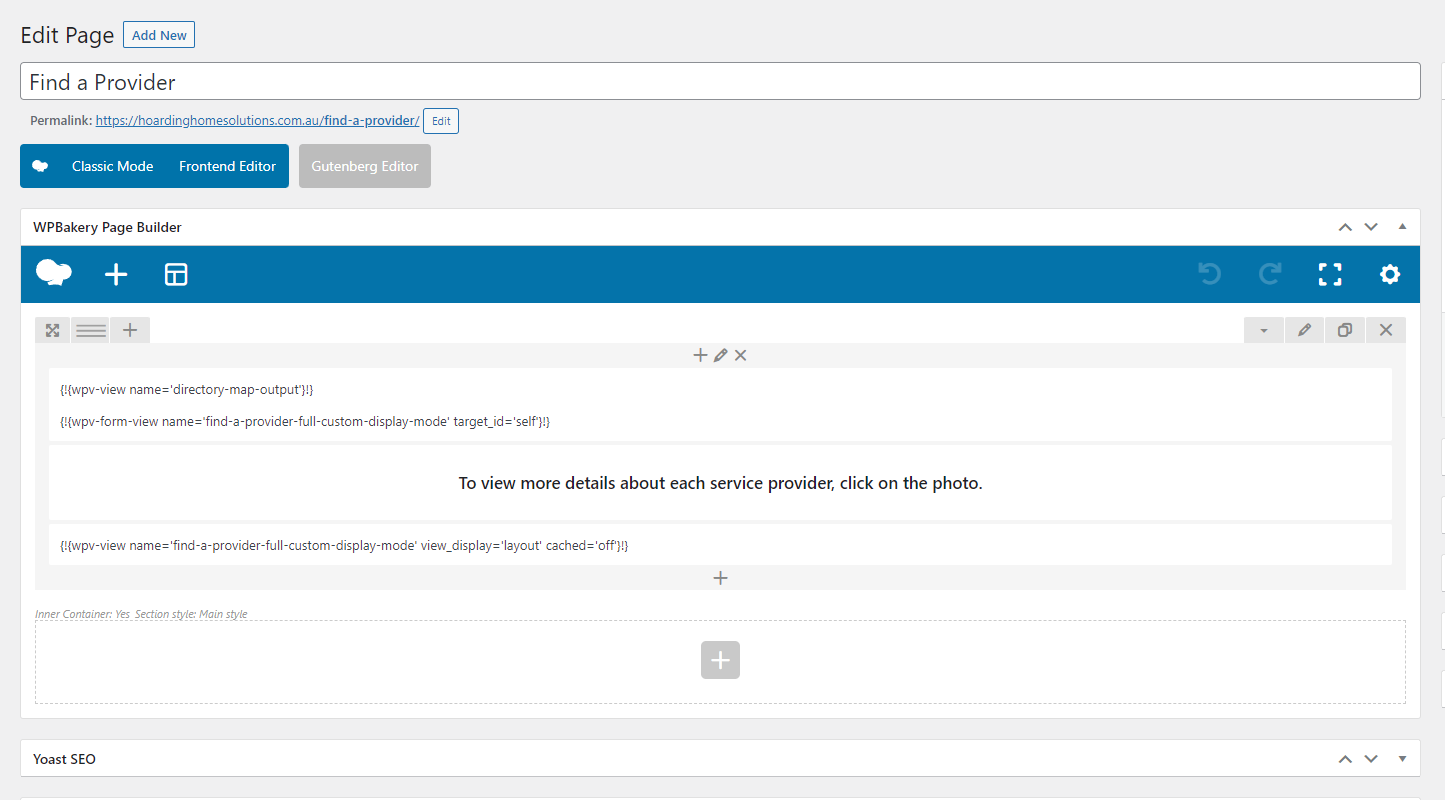Expand the Yoast SEO panel

point(1402,759)
